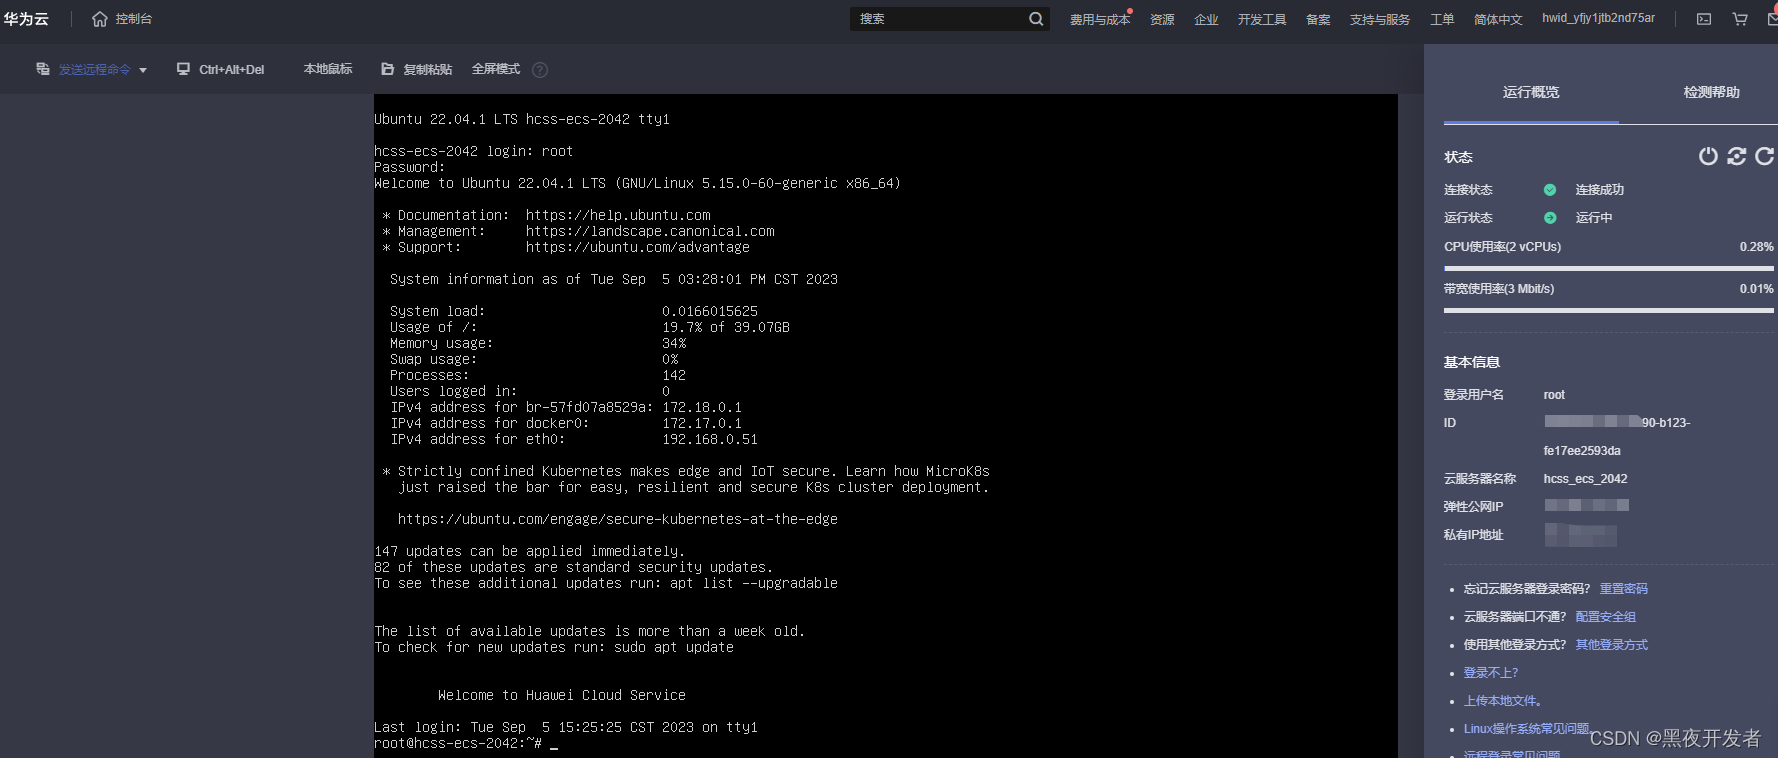Click the 带宽使用率 progress bar

(x=1609, y=310)
